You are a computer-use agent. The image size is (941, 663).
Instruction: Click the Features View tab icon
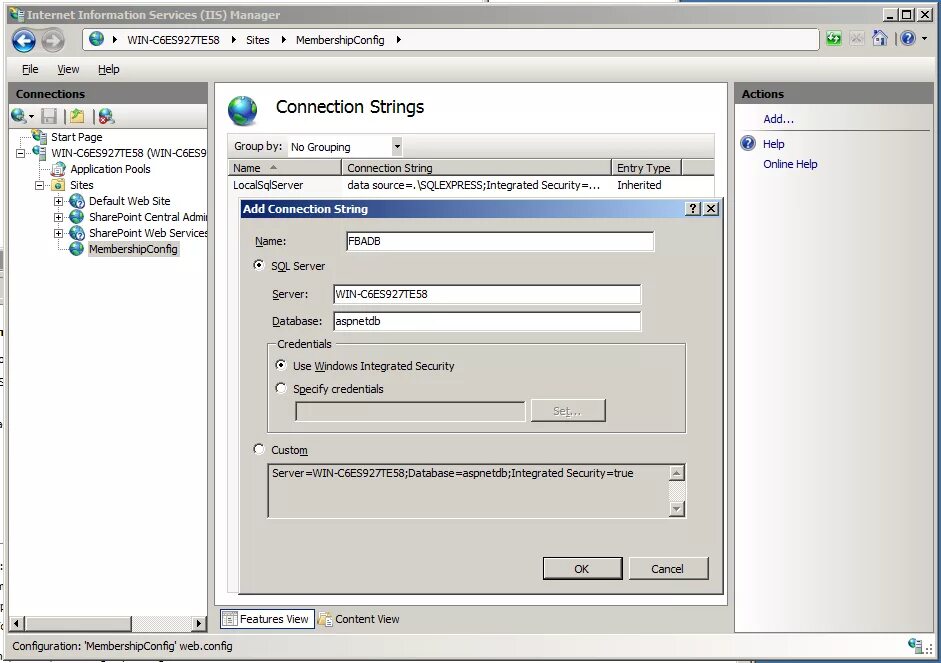[230, 619]
